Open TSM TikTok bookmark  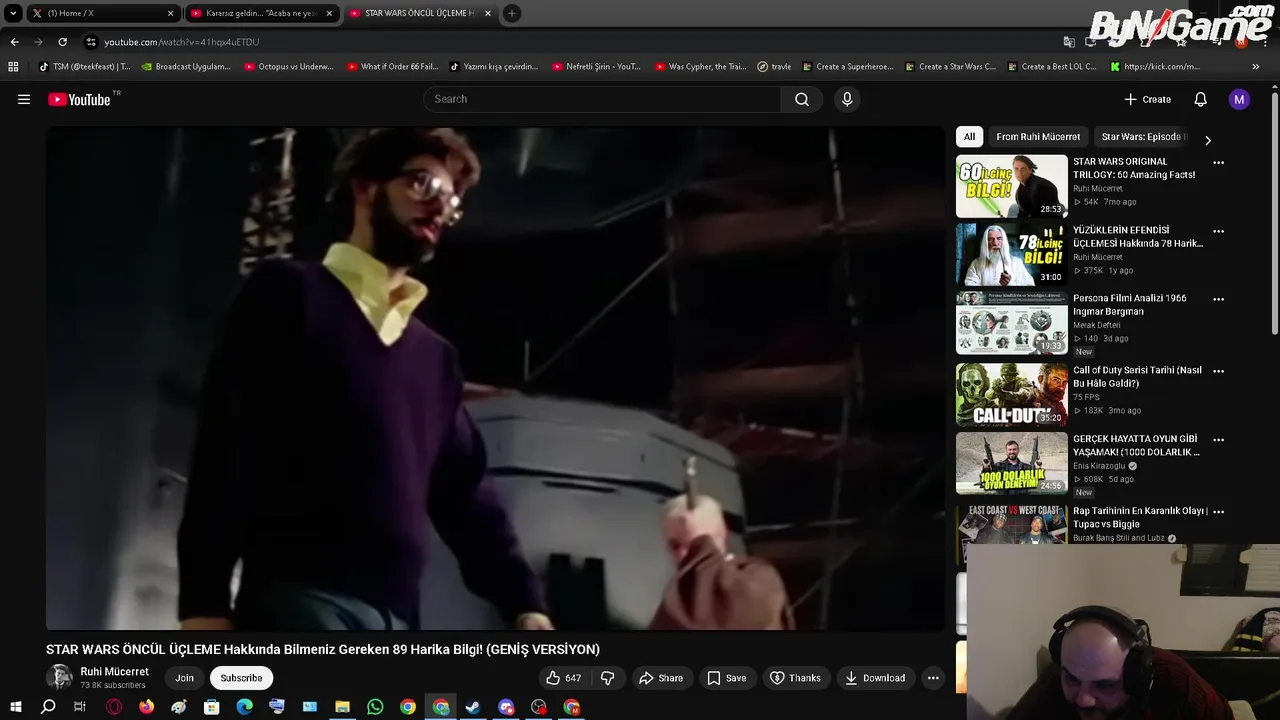click(x=84, y=67)
